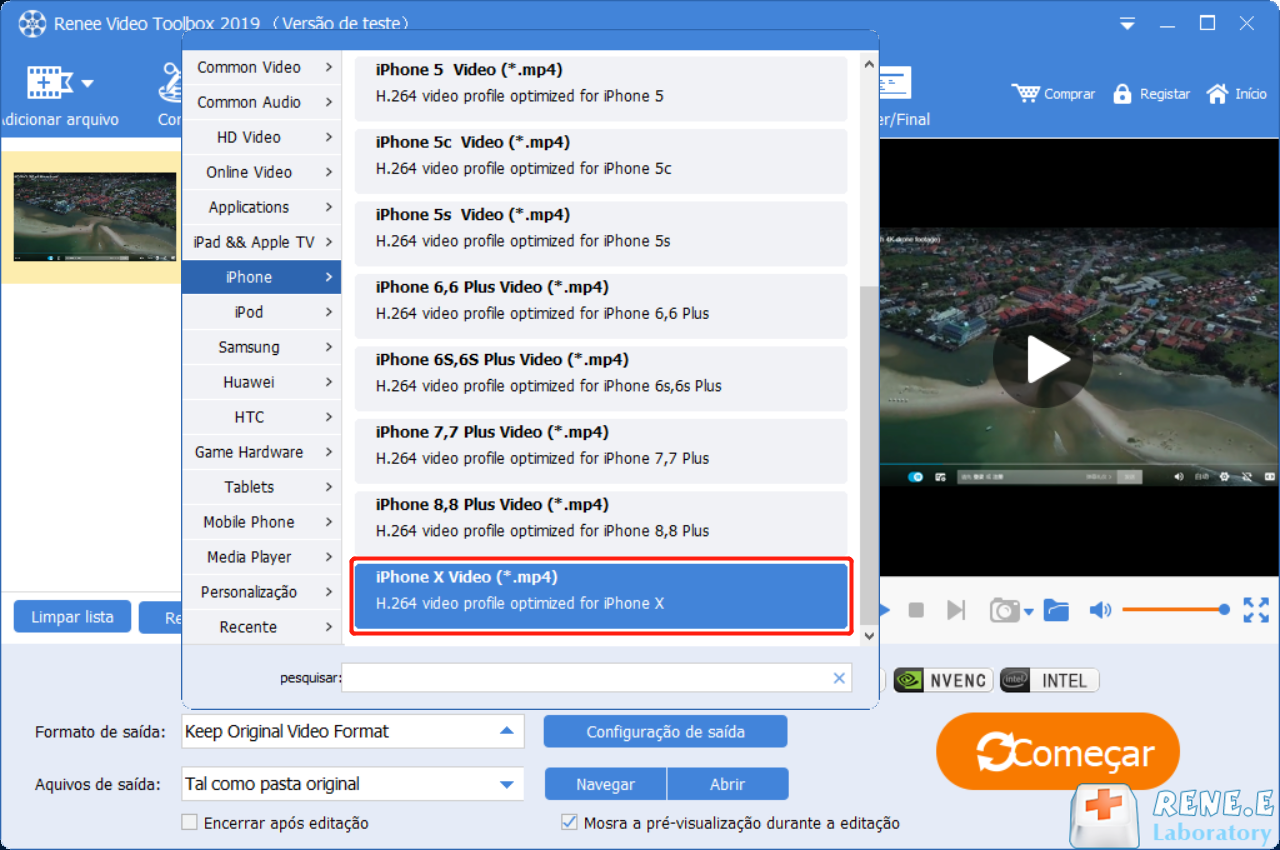This screenshot has height=850, width=1280.
Task: Expand the Common Audio category
Action: click(261, 102)
